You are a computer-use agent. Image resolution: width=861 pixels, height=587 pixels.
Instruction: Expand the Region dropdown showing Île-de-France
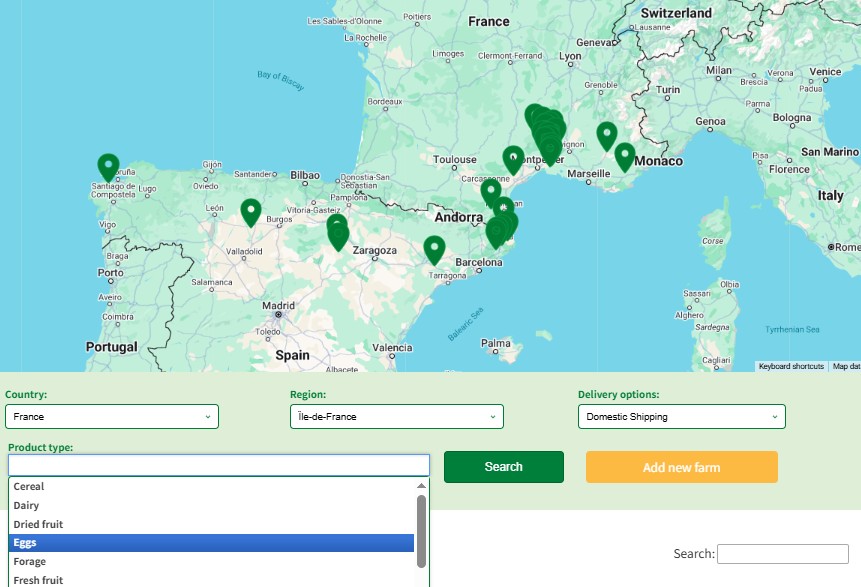(x=396, y=416)
